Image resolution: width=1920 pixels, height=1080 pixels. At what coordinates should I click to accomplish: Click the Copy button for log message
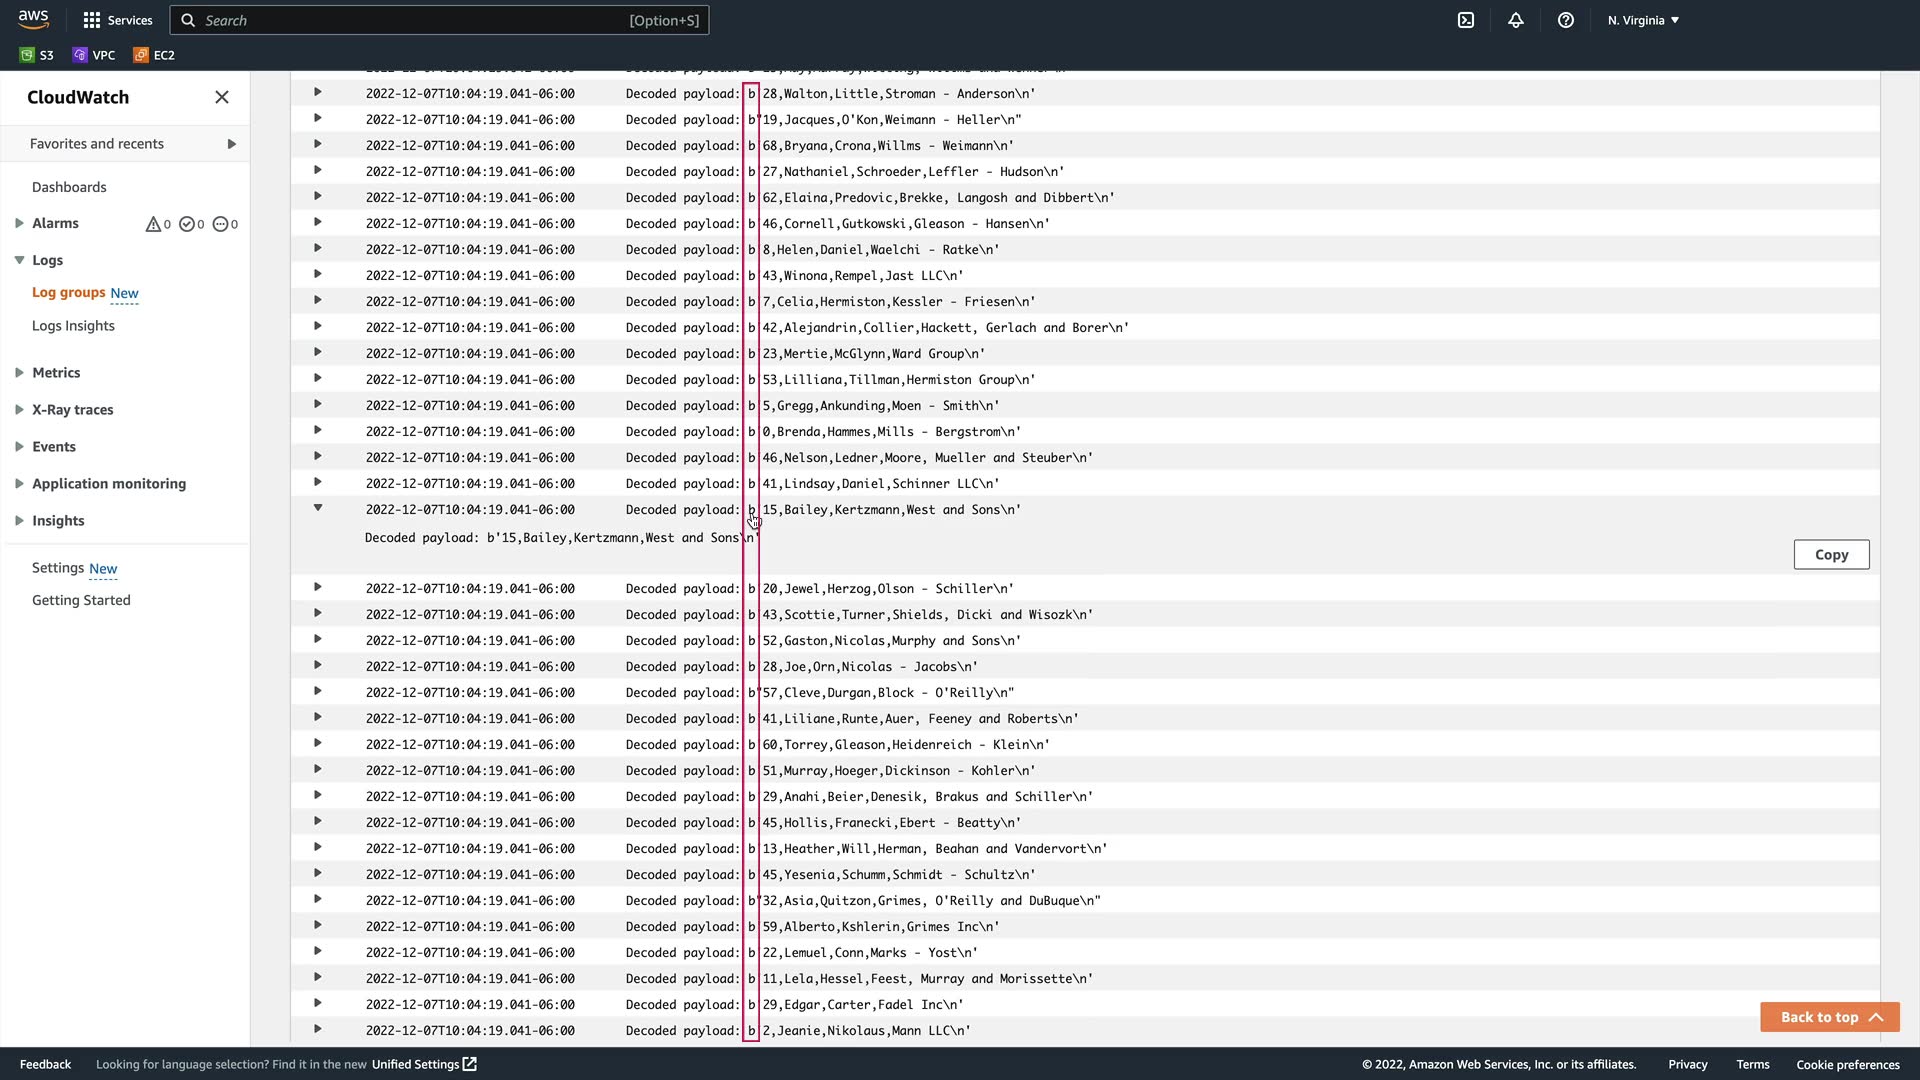(x=1831, y=555)
